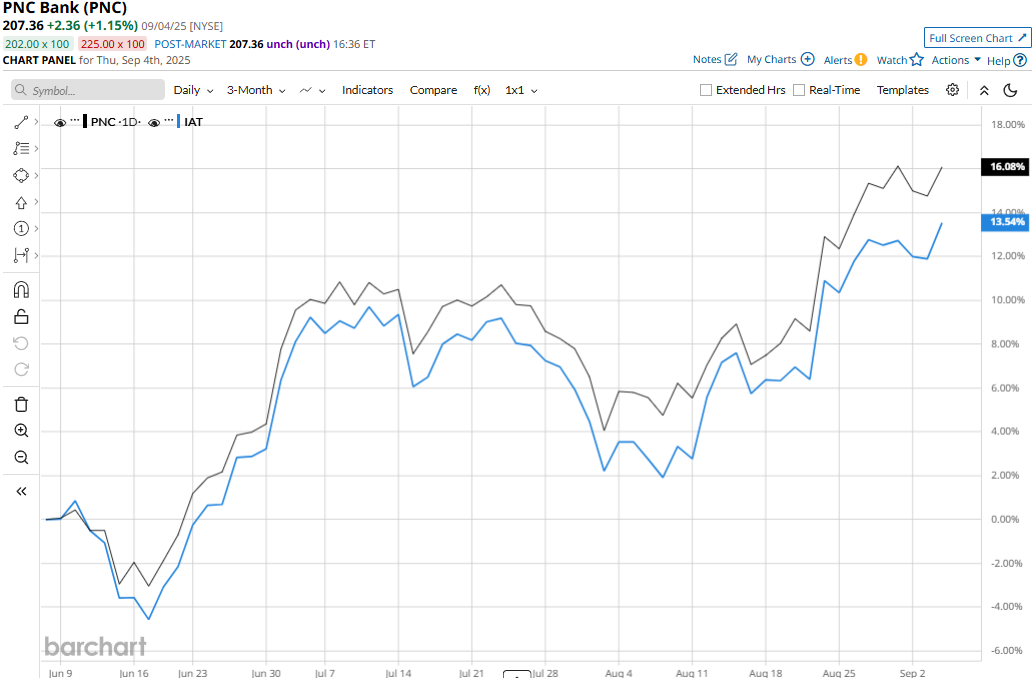Open PNC series options ellipsis

[x=75, y=120]
